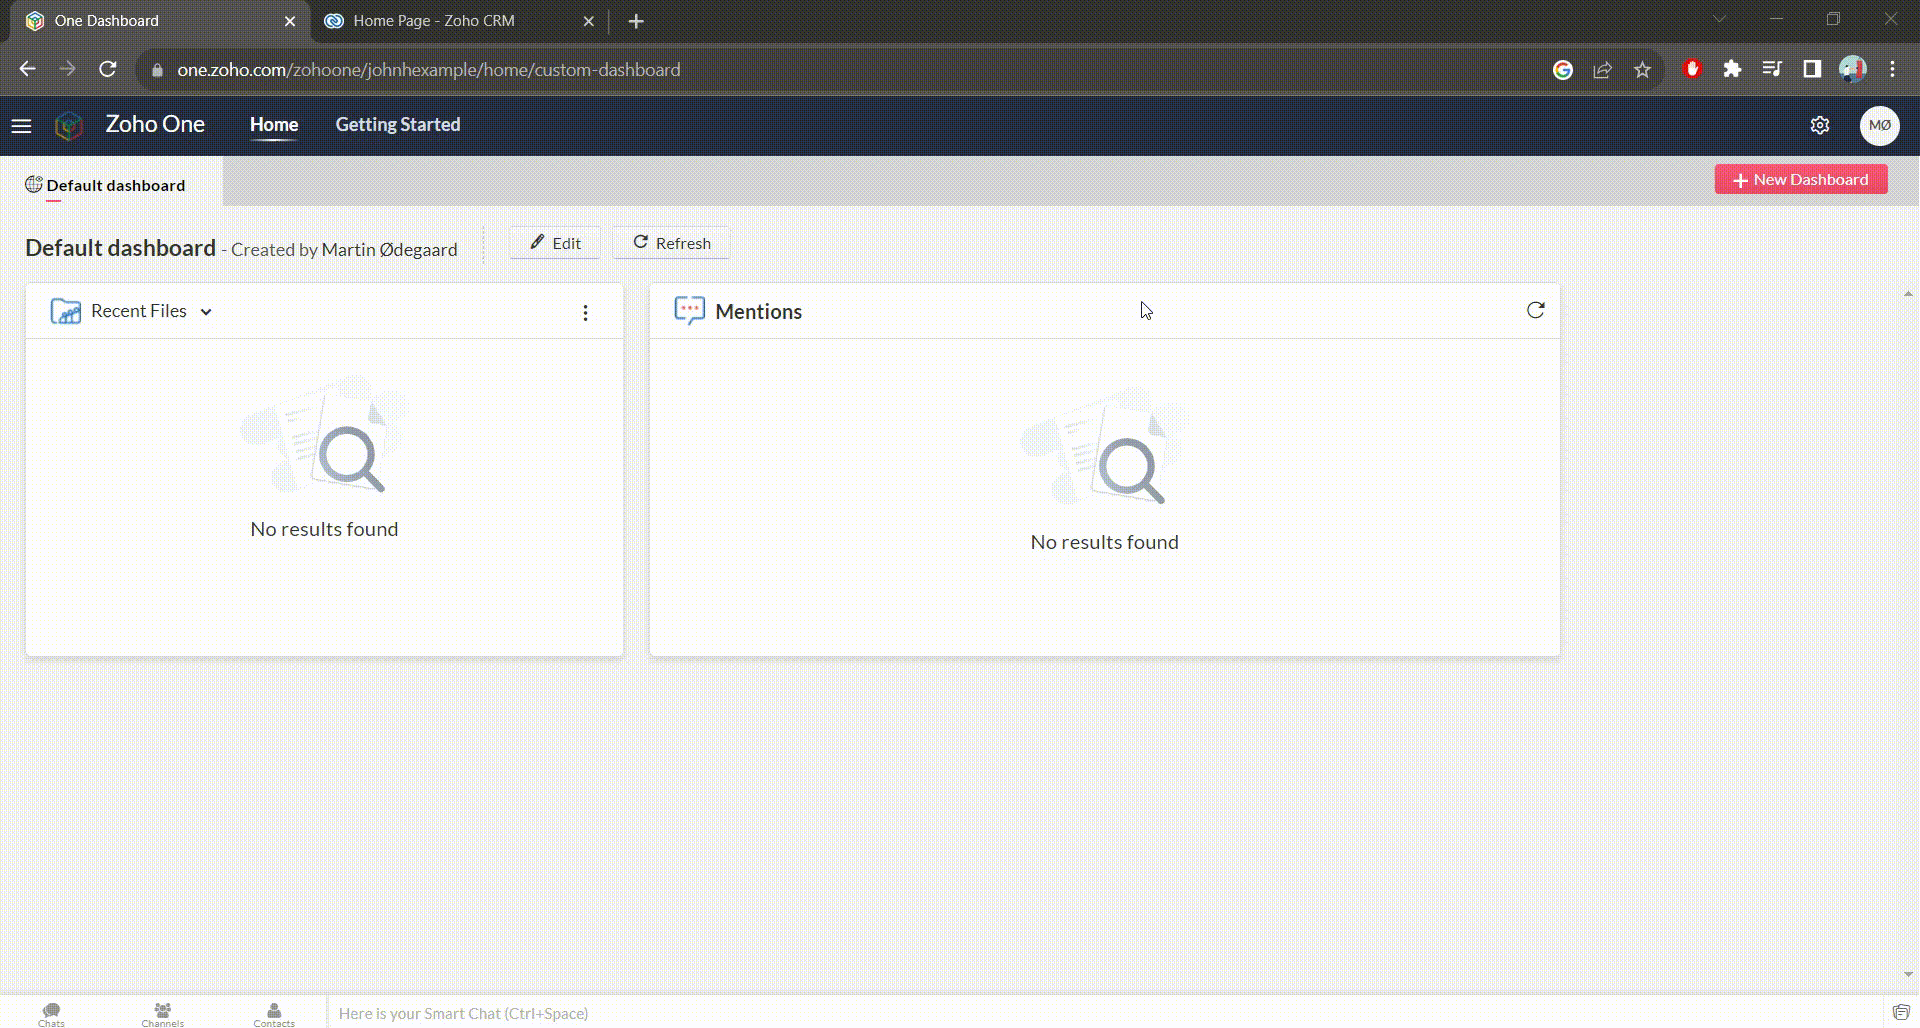Open Zoho One settings gear
Viewport: 1920px width, 1028px height.
tap(1819, 125)
